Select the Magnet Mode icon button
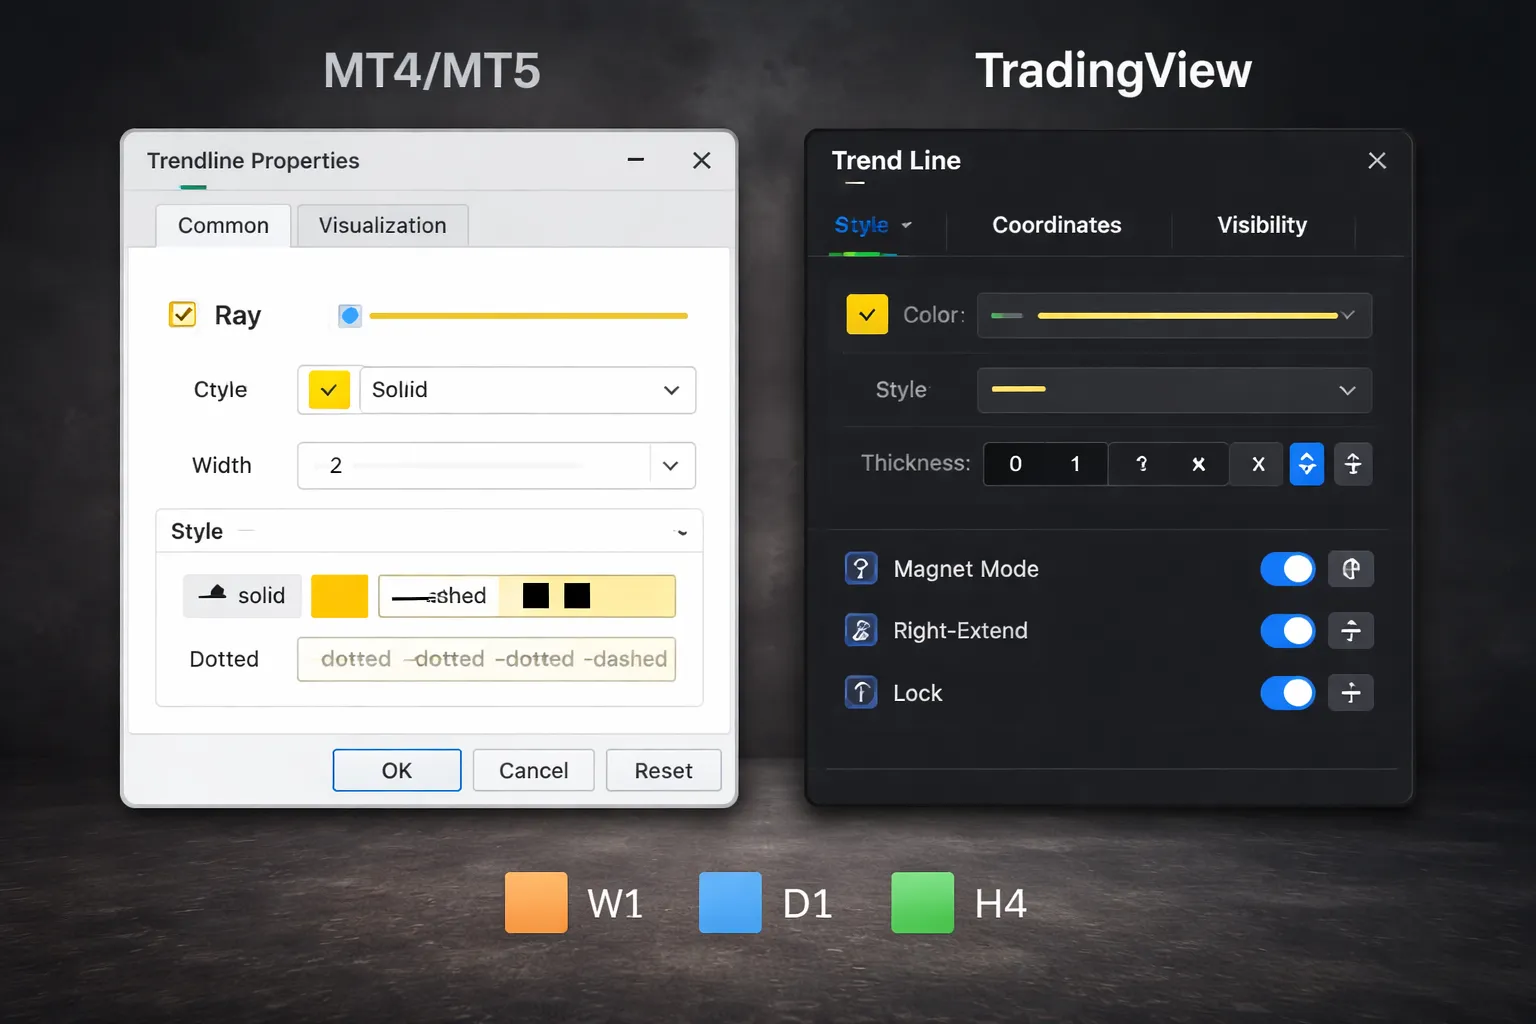1536x1024 pixels. pyautogui.click(x=1351, y=568)
